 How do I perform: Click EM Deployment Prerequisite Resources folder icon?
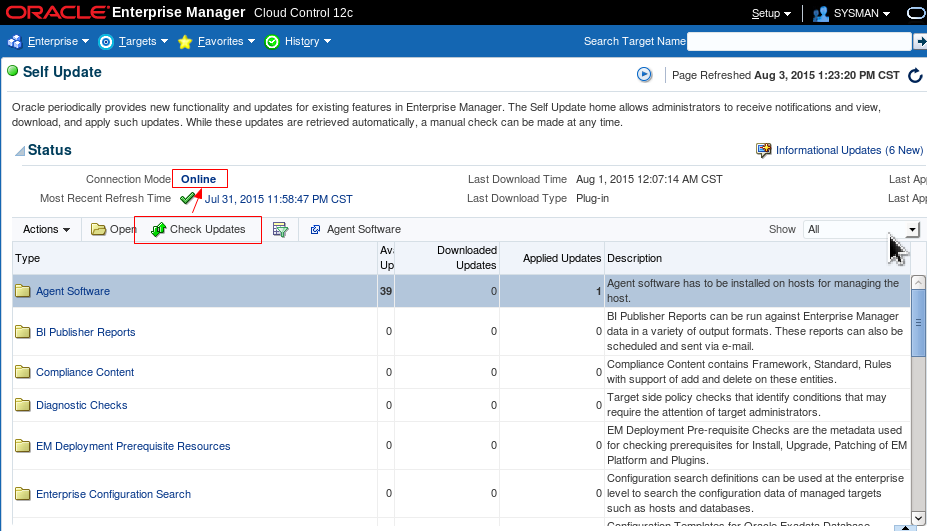click(22, 446)
